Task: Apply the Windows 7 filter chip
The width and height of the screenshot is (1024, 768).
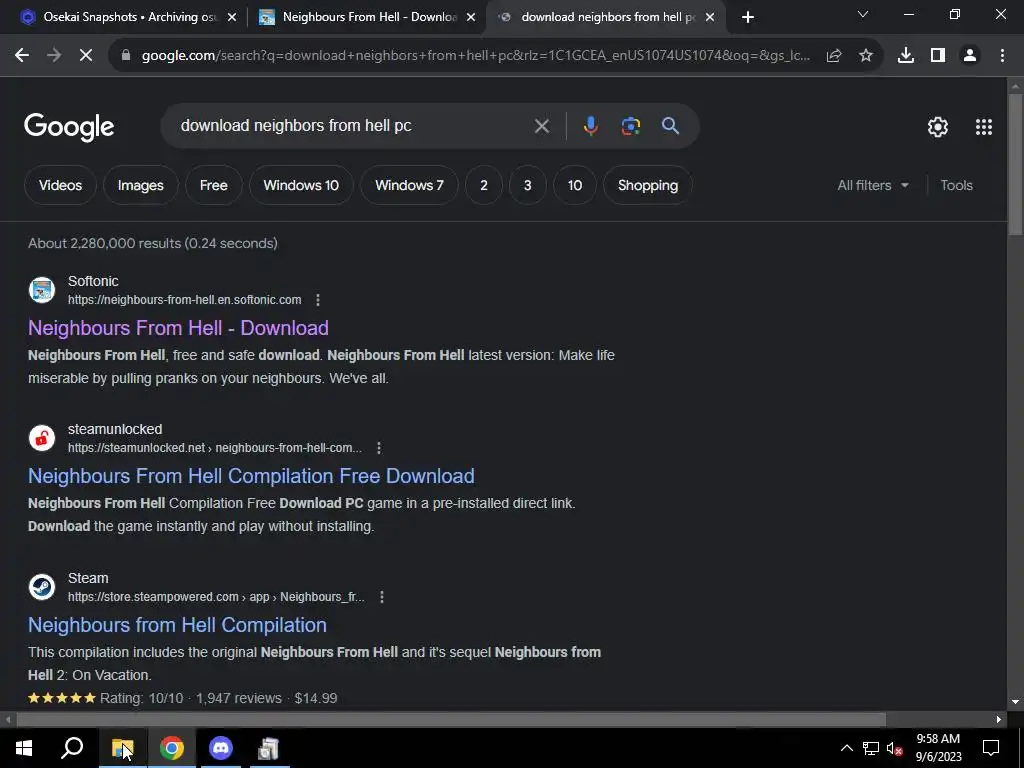Action: point(409,185)
